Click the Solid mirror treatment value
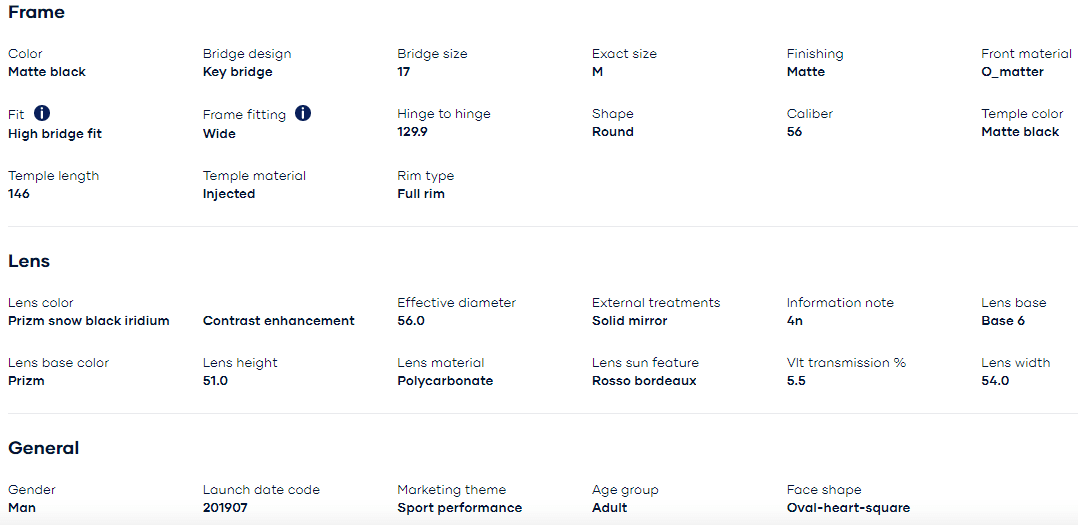Screen dimensions: 1078x525 (x=629, y=321)
